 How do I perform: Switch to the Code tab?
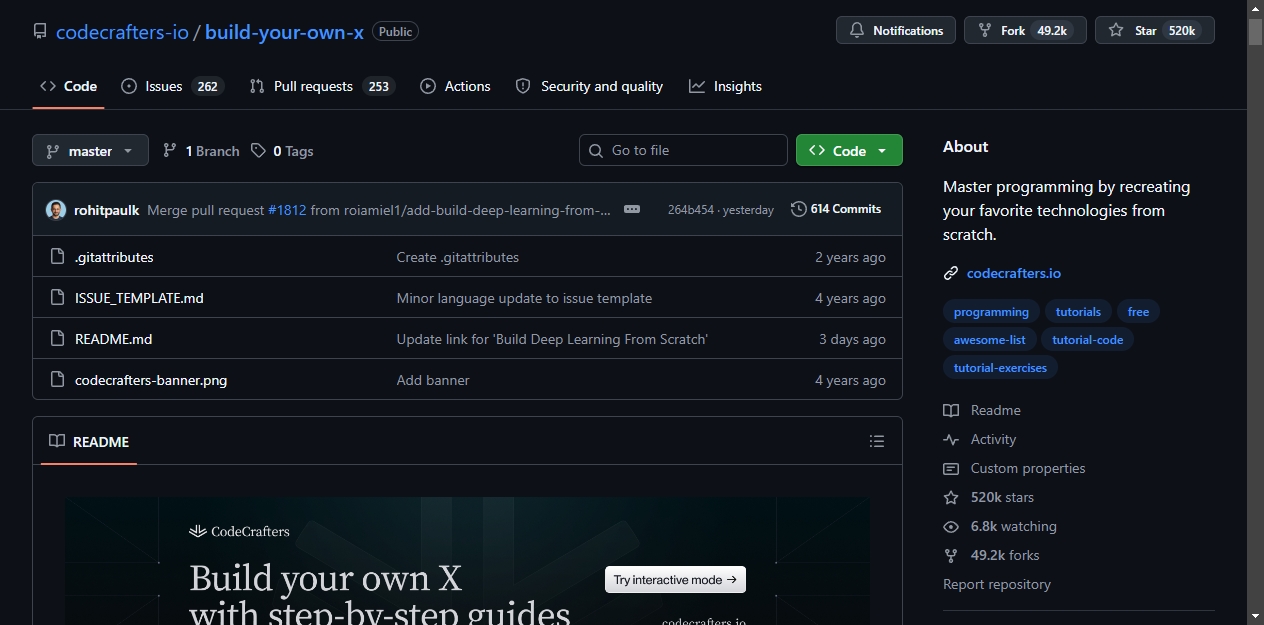[x=68, y=86]
